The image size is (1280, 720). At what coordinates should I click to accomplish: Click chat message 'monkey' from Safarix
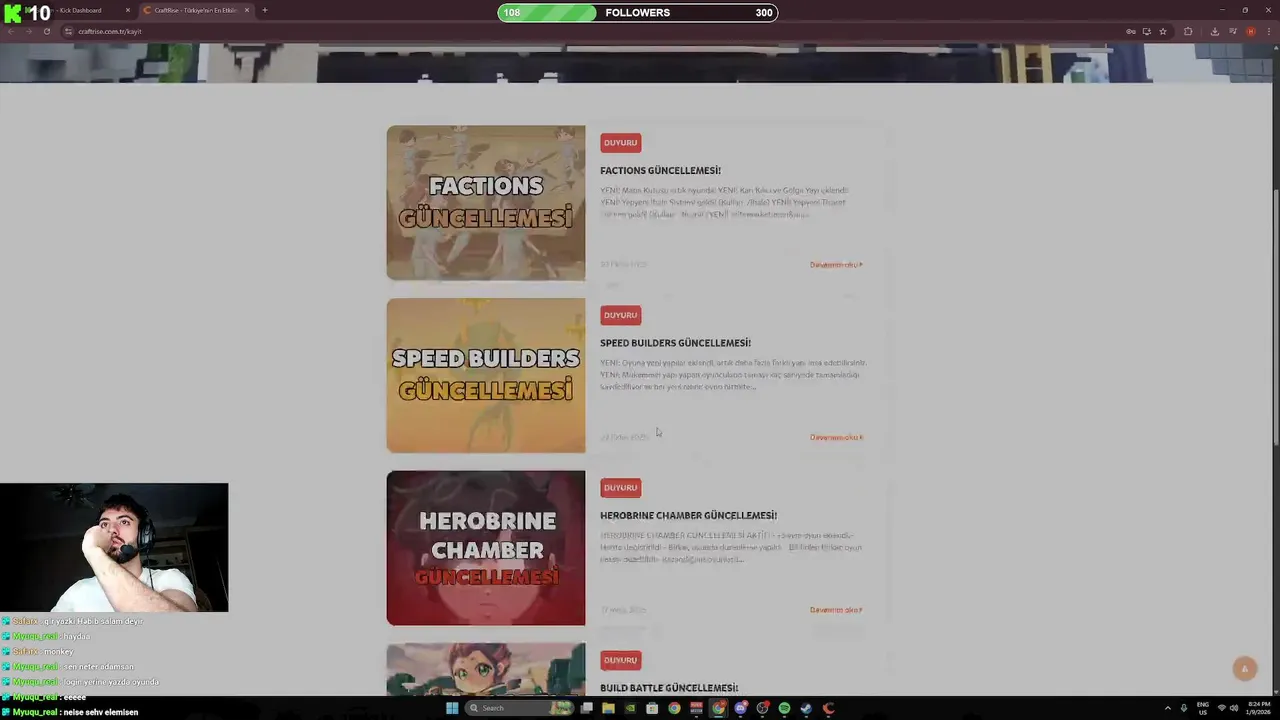coord(58,652)
